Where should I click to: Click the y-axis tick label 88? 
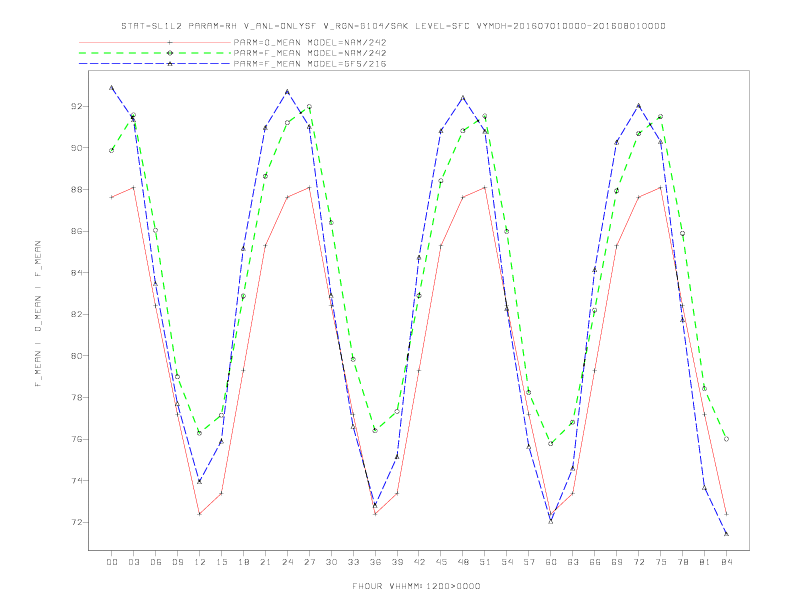pyautogui.click(x=76, y=190)
